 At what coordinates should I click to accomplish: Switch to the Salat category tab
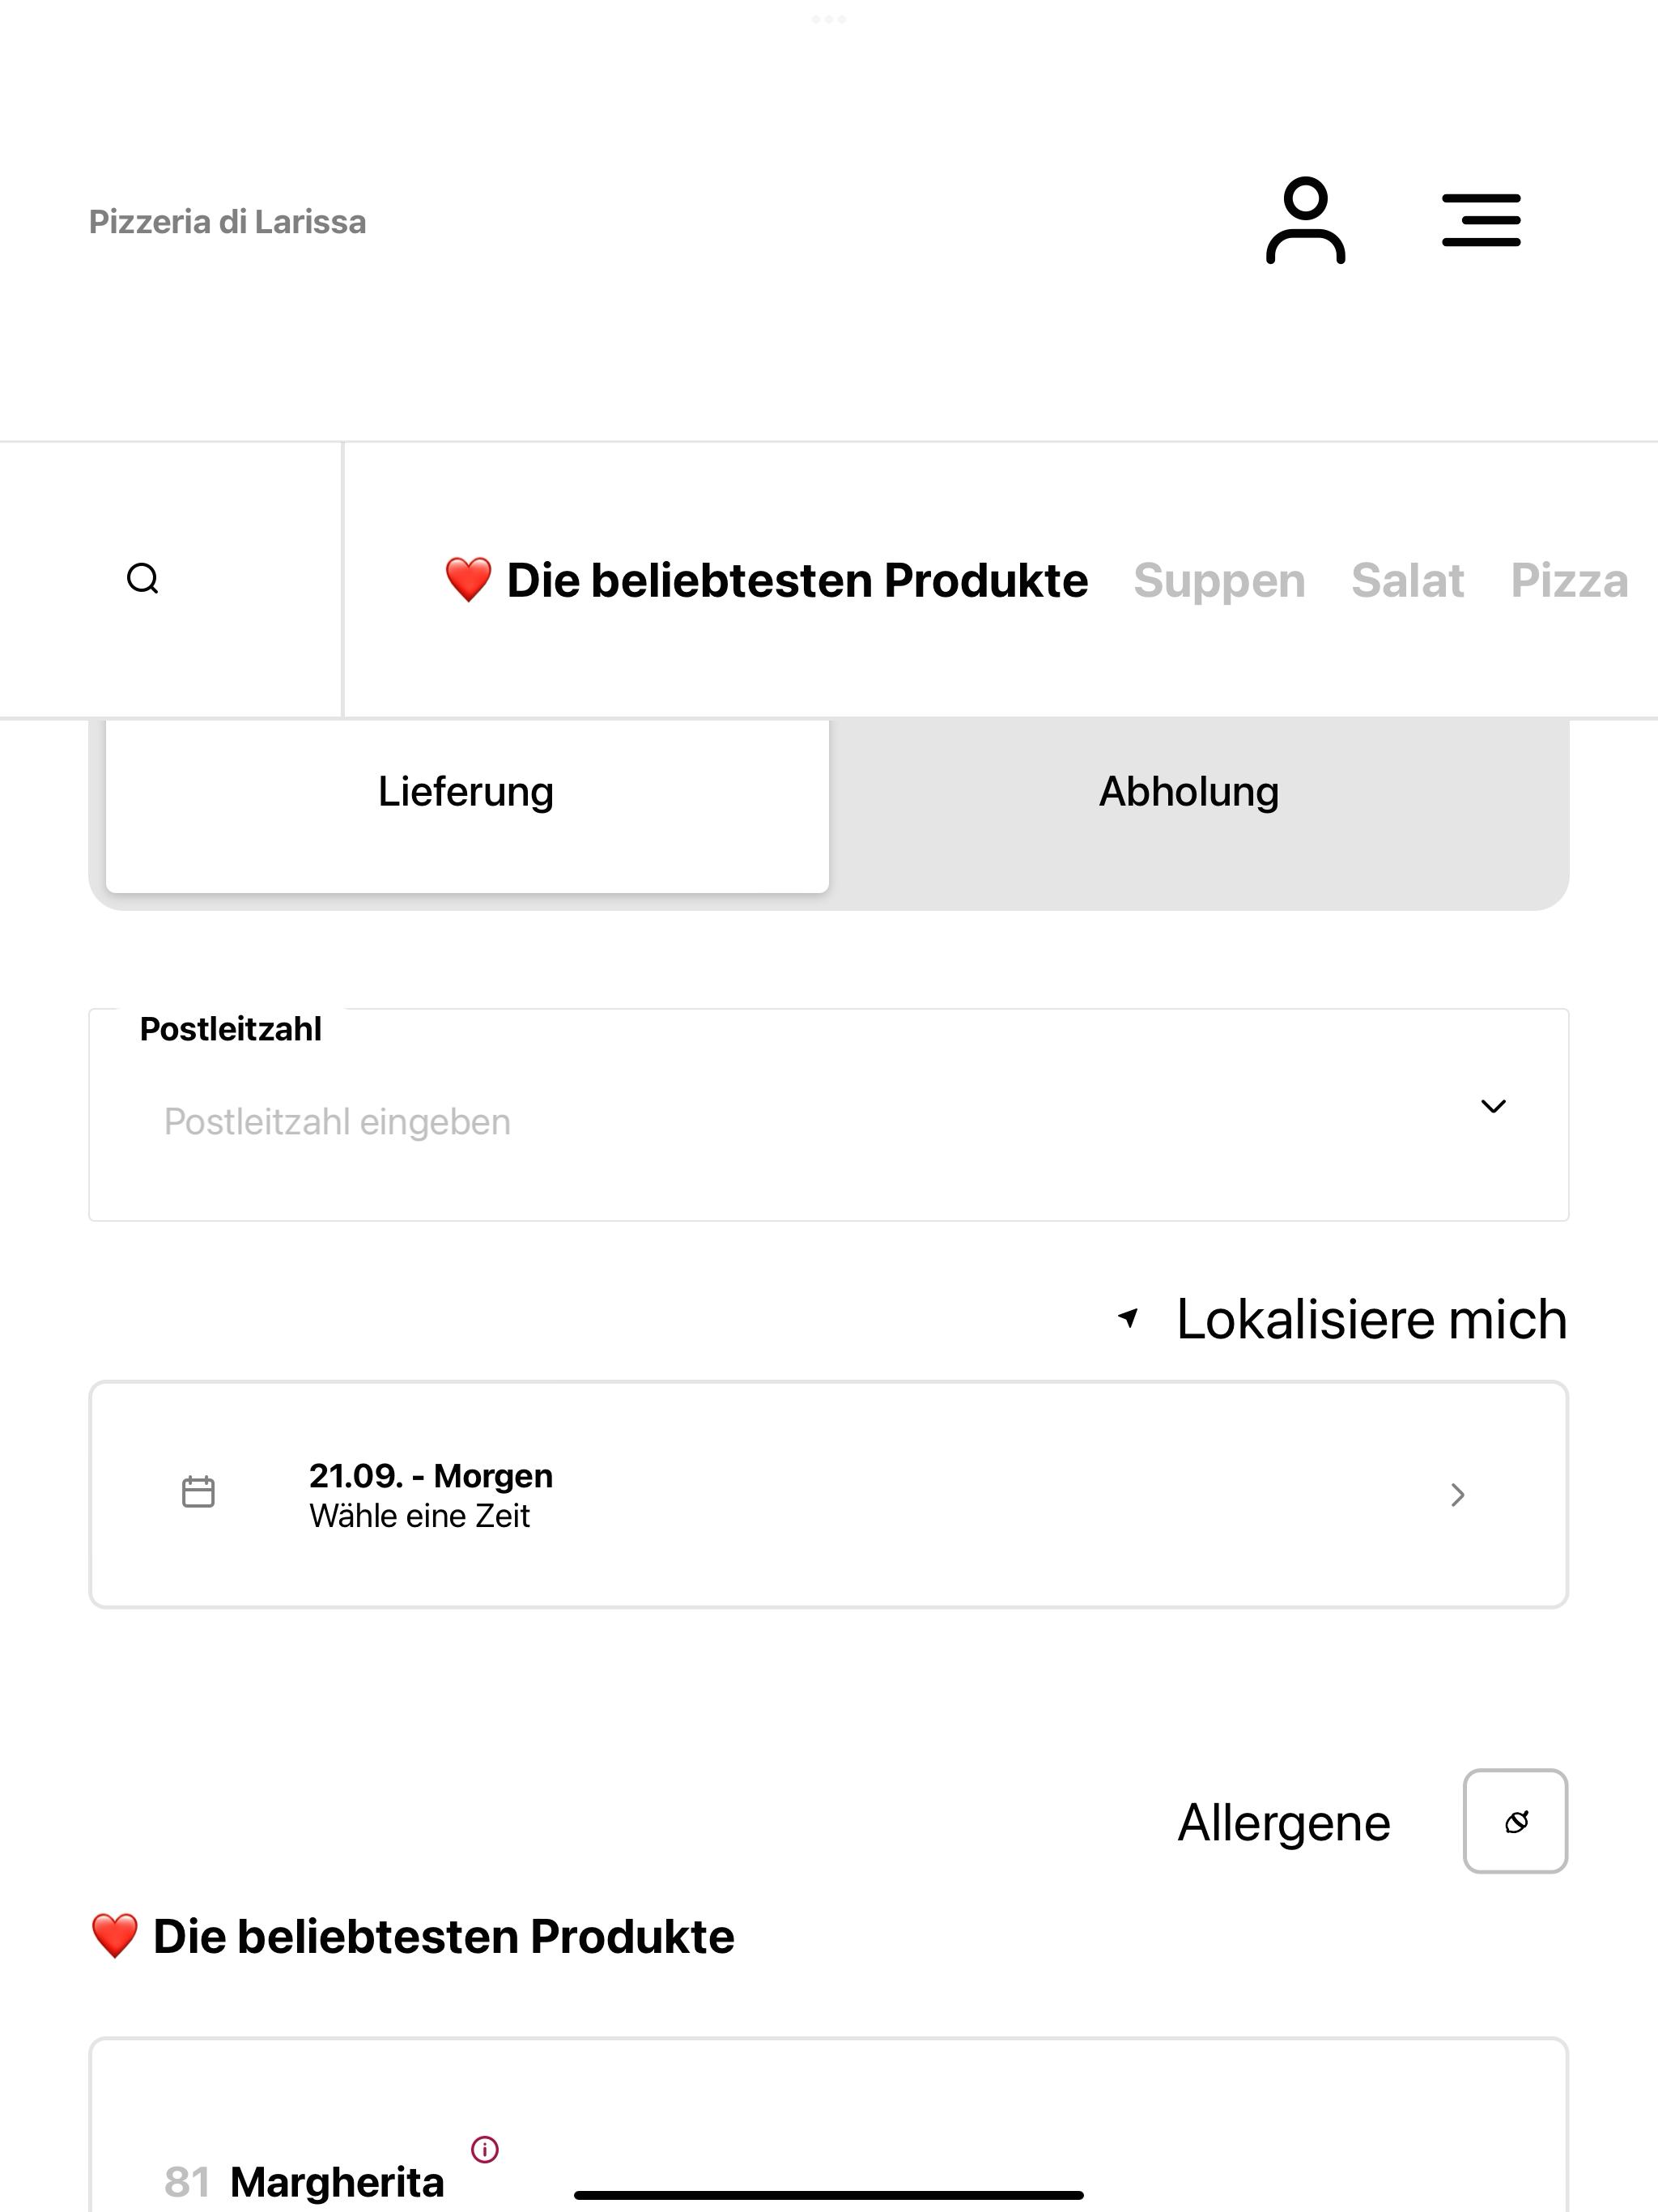[x=1407, y=581]
